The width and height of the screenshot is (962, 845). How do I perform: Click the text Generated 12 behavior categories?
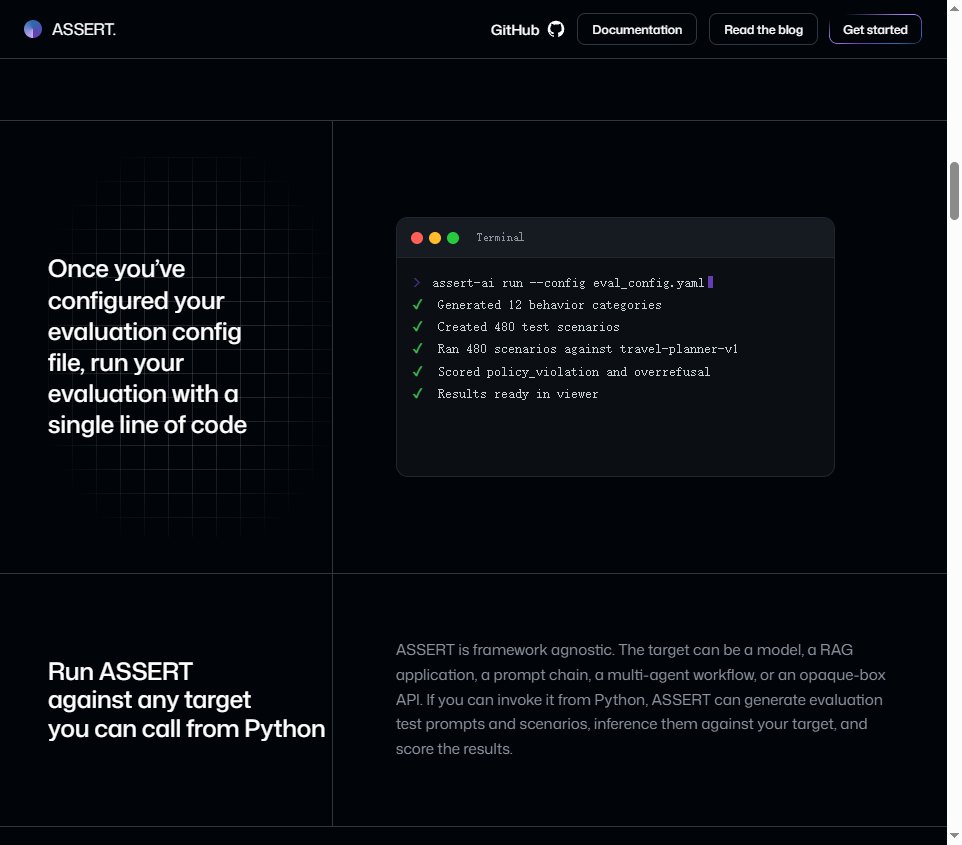tap(549, 305)
